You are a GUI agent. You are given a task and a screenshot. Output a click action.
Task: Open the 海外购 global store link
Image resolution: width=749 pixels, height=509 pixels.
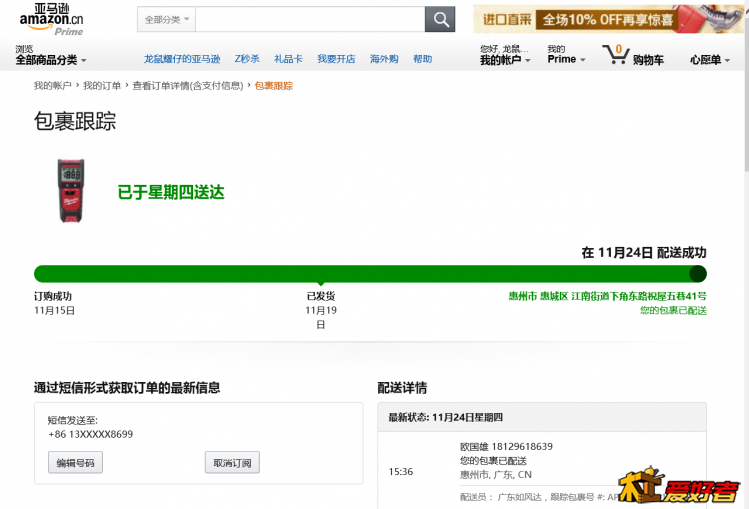(384, 59)
